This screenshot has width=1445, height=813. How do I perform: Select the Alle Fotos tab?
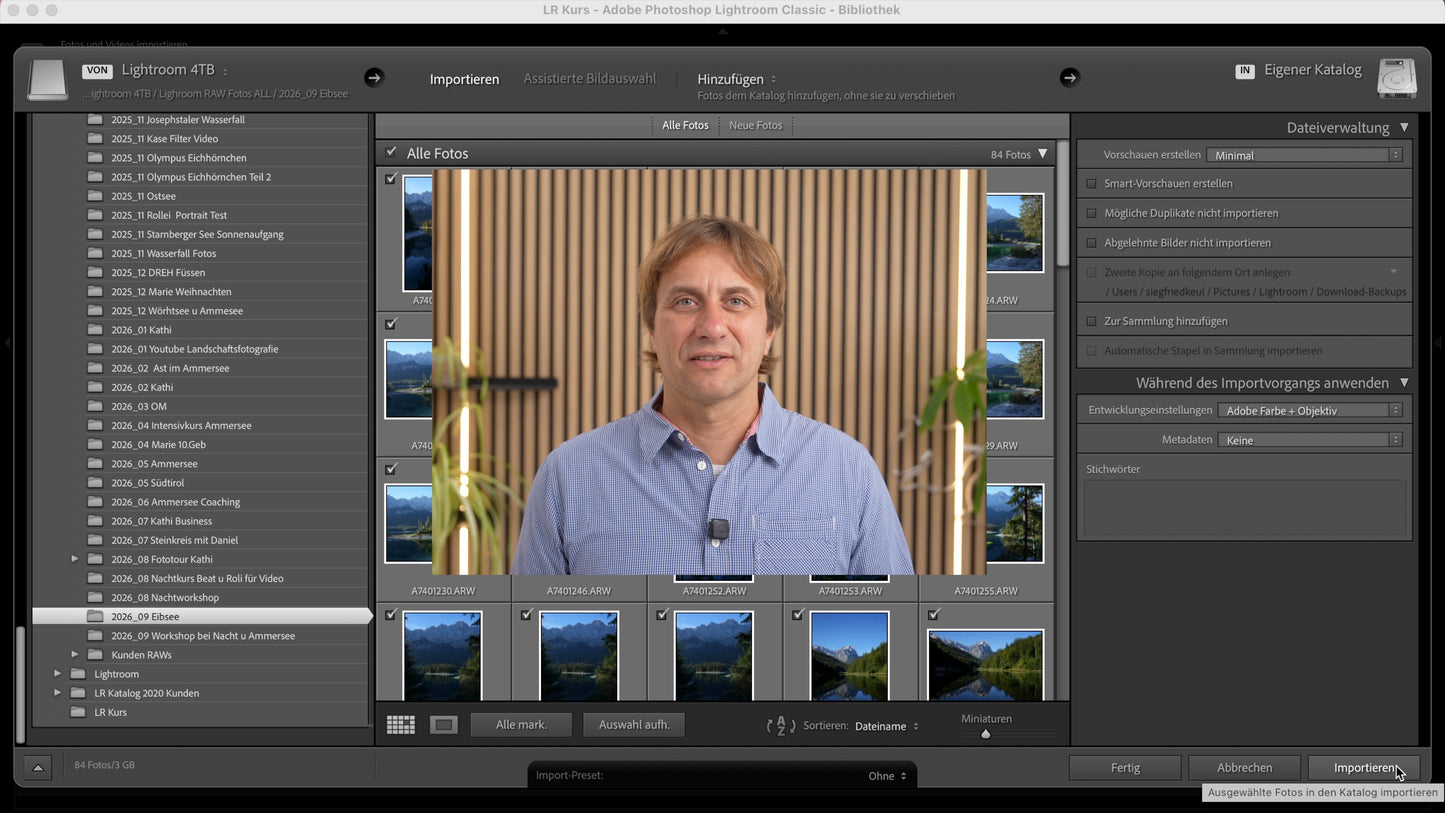pos(685,125)
